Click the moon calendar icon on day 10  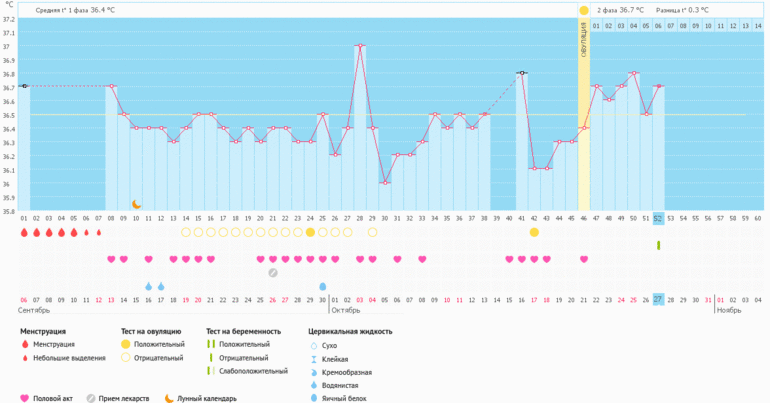click(x=136, y=204)
